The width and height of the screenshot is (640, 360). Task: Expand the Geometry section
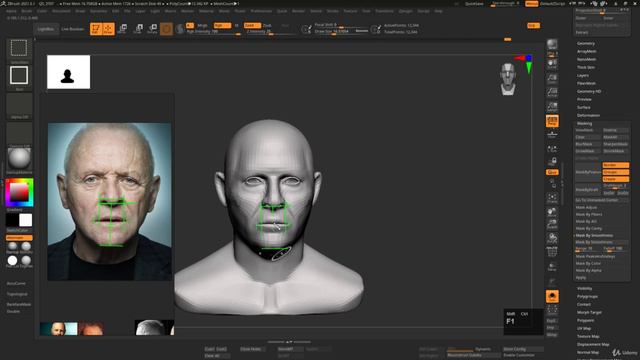586,43
